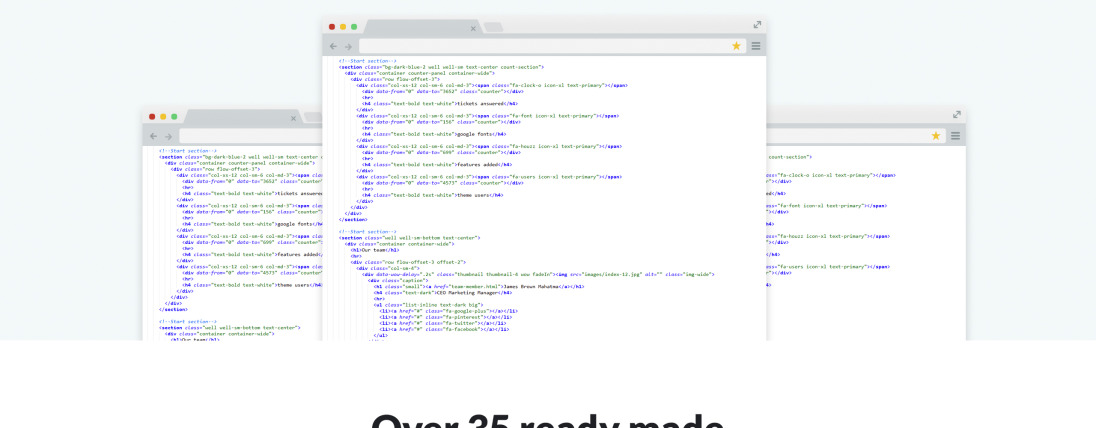Image resolution: width=1096 pixels, height=428 pixels.
Task: Click yellow minimize dot in left browser
Action: [x=163, y=116]
